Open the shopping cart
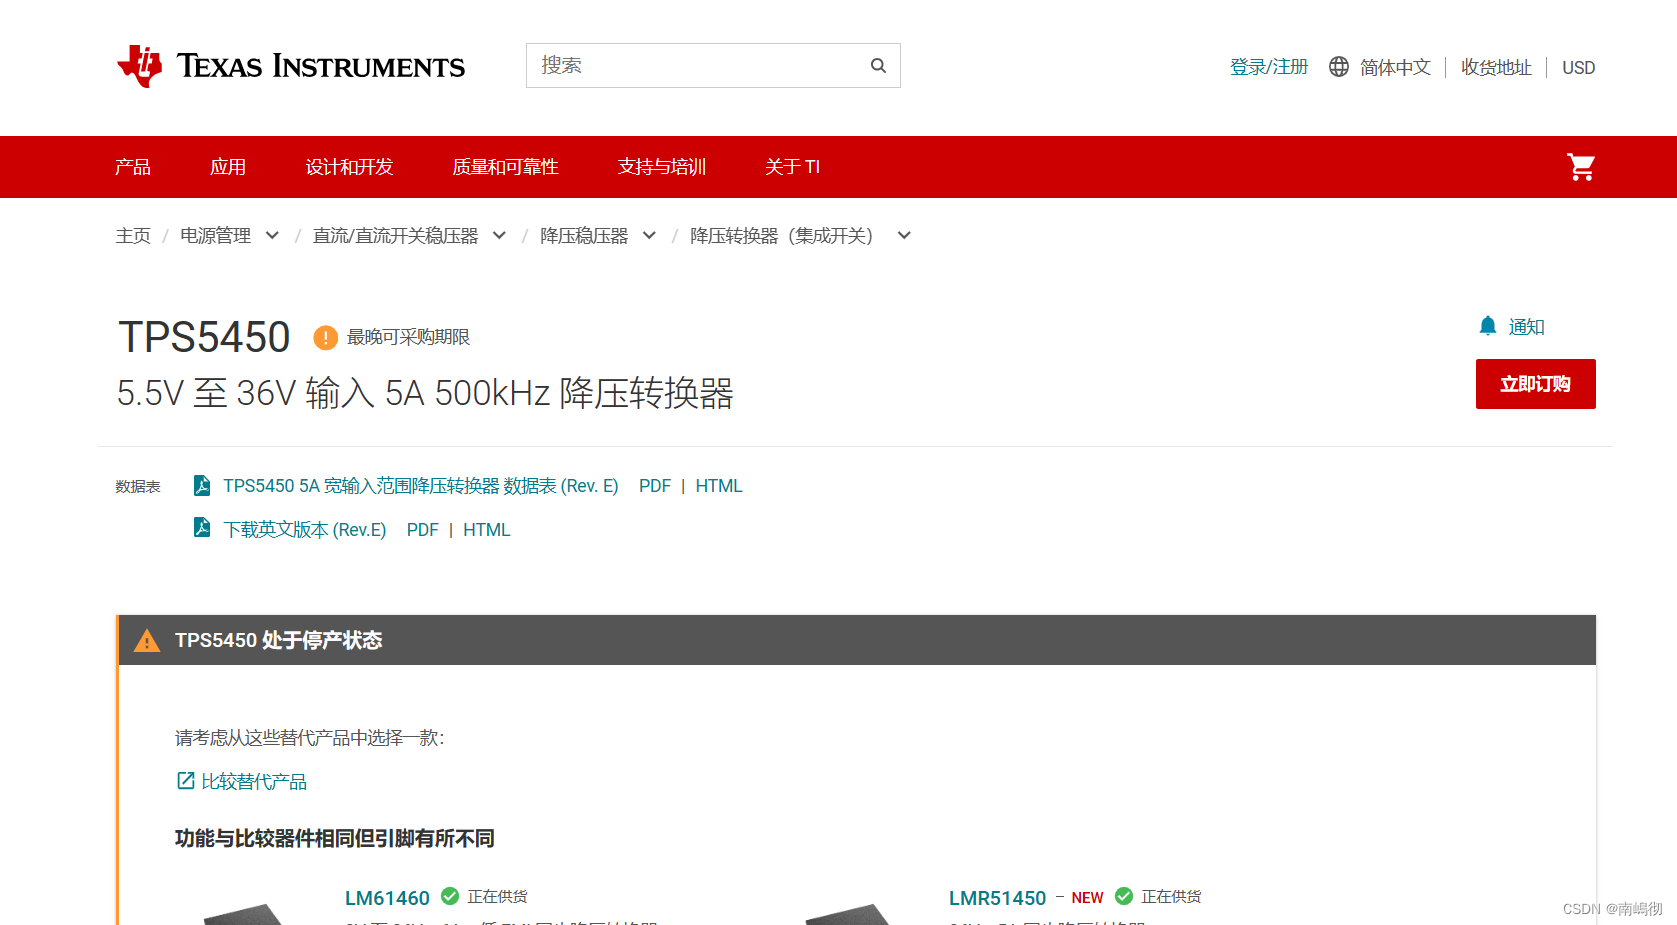 click(x=1581, y=167)
